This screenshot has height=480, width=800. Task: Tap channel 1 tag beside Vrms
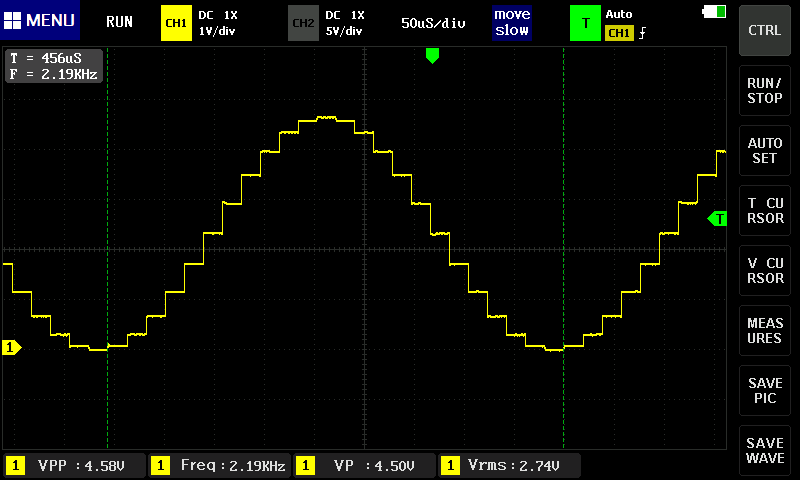(x=450, y=466)
